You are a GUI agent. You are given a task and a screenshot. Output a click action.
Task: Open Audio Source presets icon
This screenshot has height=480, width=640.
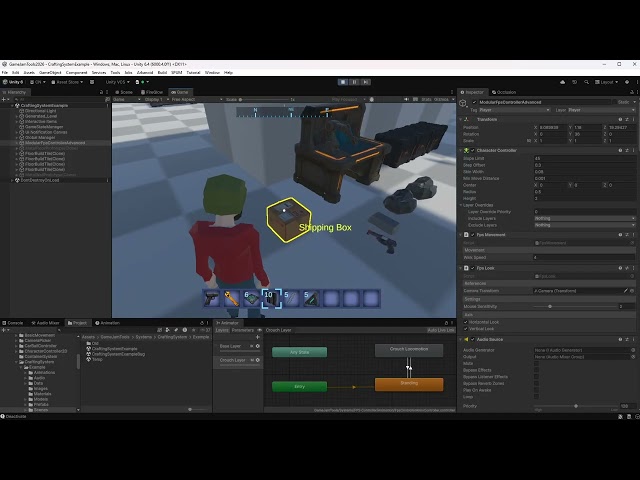[627, 339]
